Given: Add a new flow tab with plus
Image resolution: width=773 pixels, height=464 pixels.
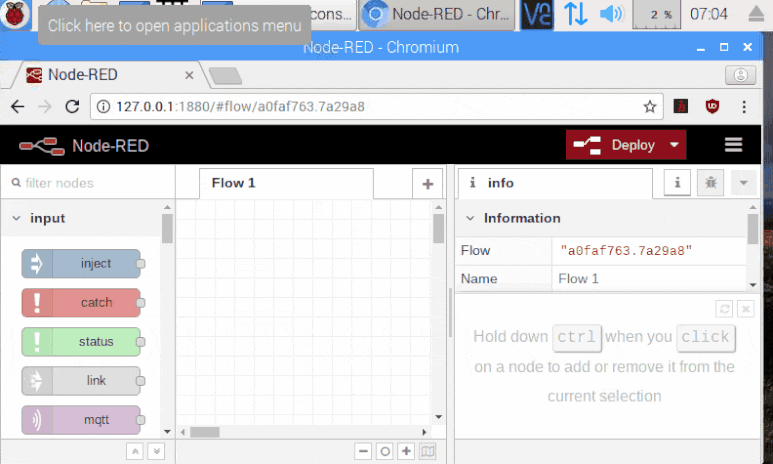Looking at the screenshot, I should point(427,184).
